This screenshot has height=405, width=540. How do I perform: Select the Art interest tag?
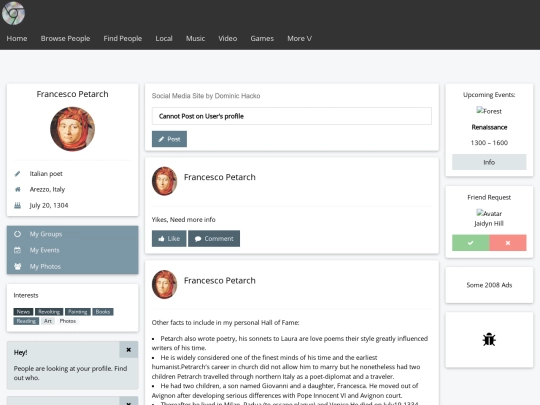click(48, 321)
